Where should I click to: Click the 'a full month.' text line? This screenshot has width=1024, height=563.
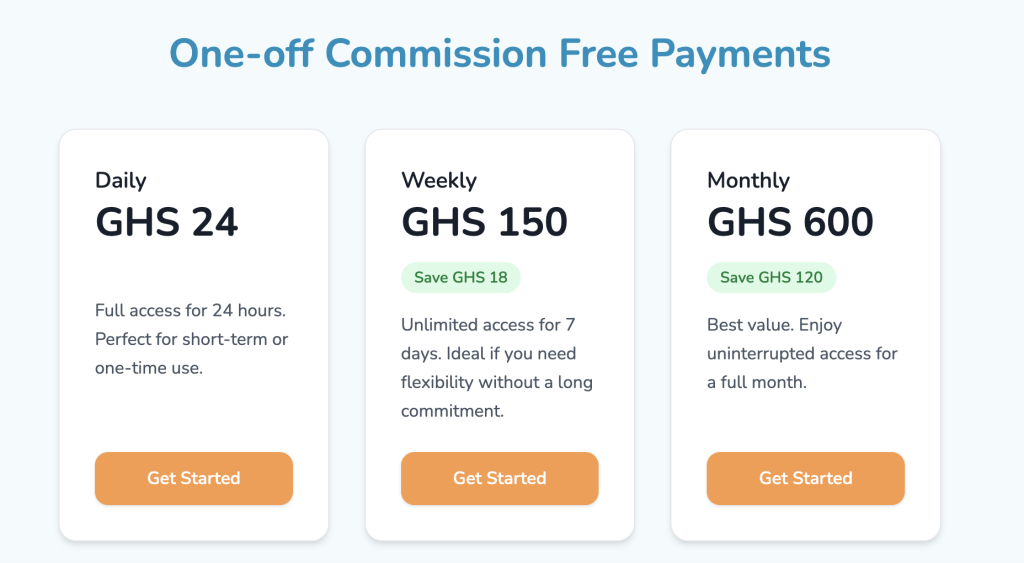pos(756,382)
